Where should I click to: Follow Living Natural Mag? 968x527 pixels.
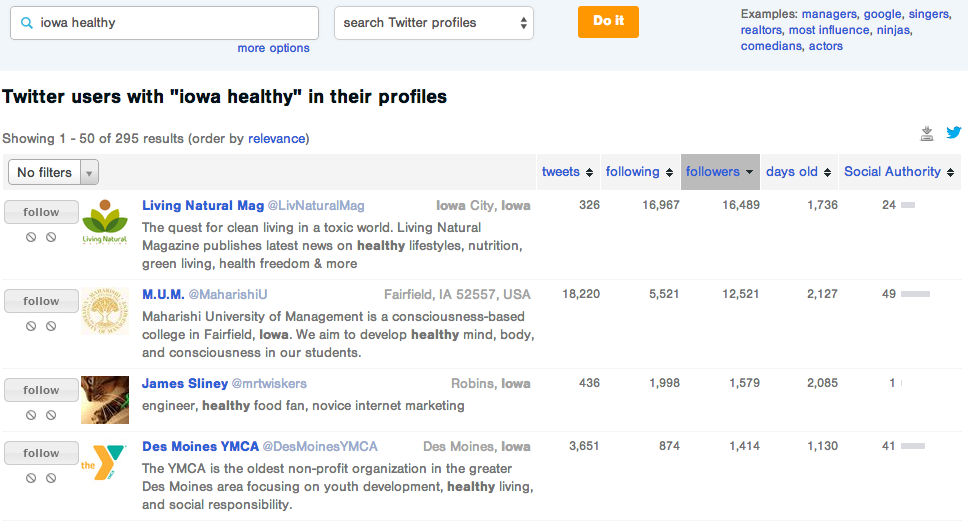[41, 212]
